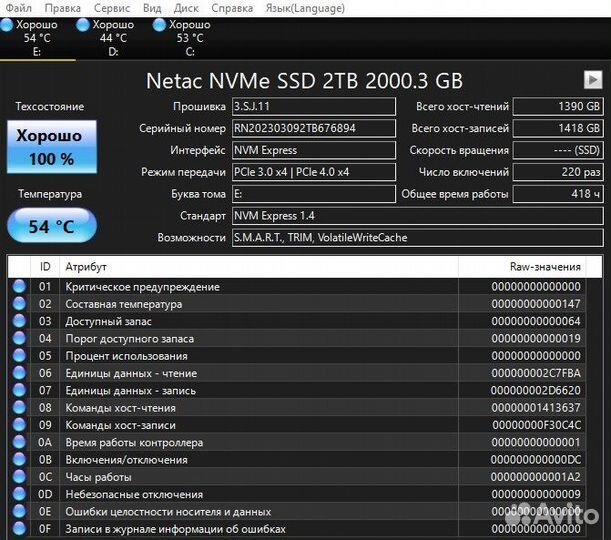Click status icon of row 0D
Screen dimensions: 611x540
19,494
